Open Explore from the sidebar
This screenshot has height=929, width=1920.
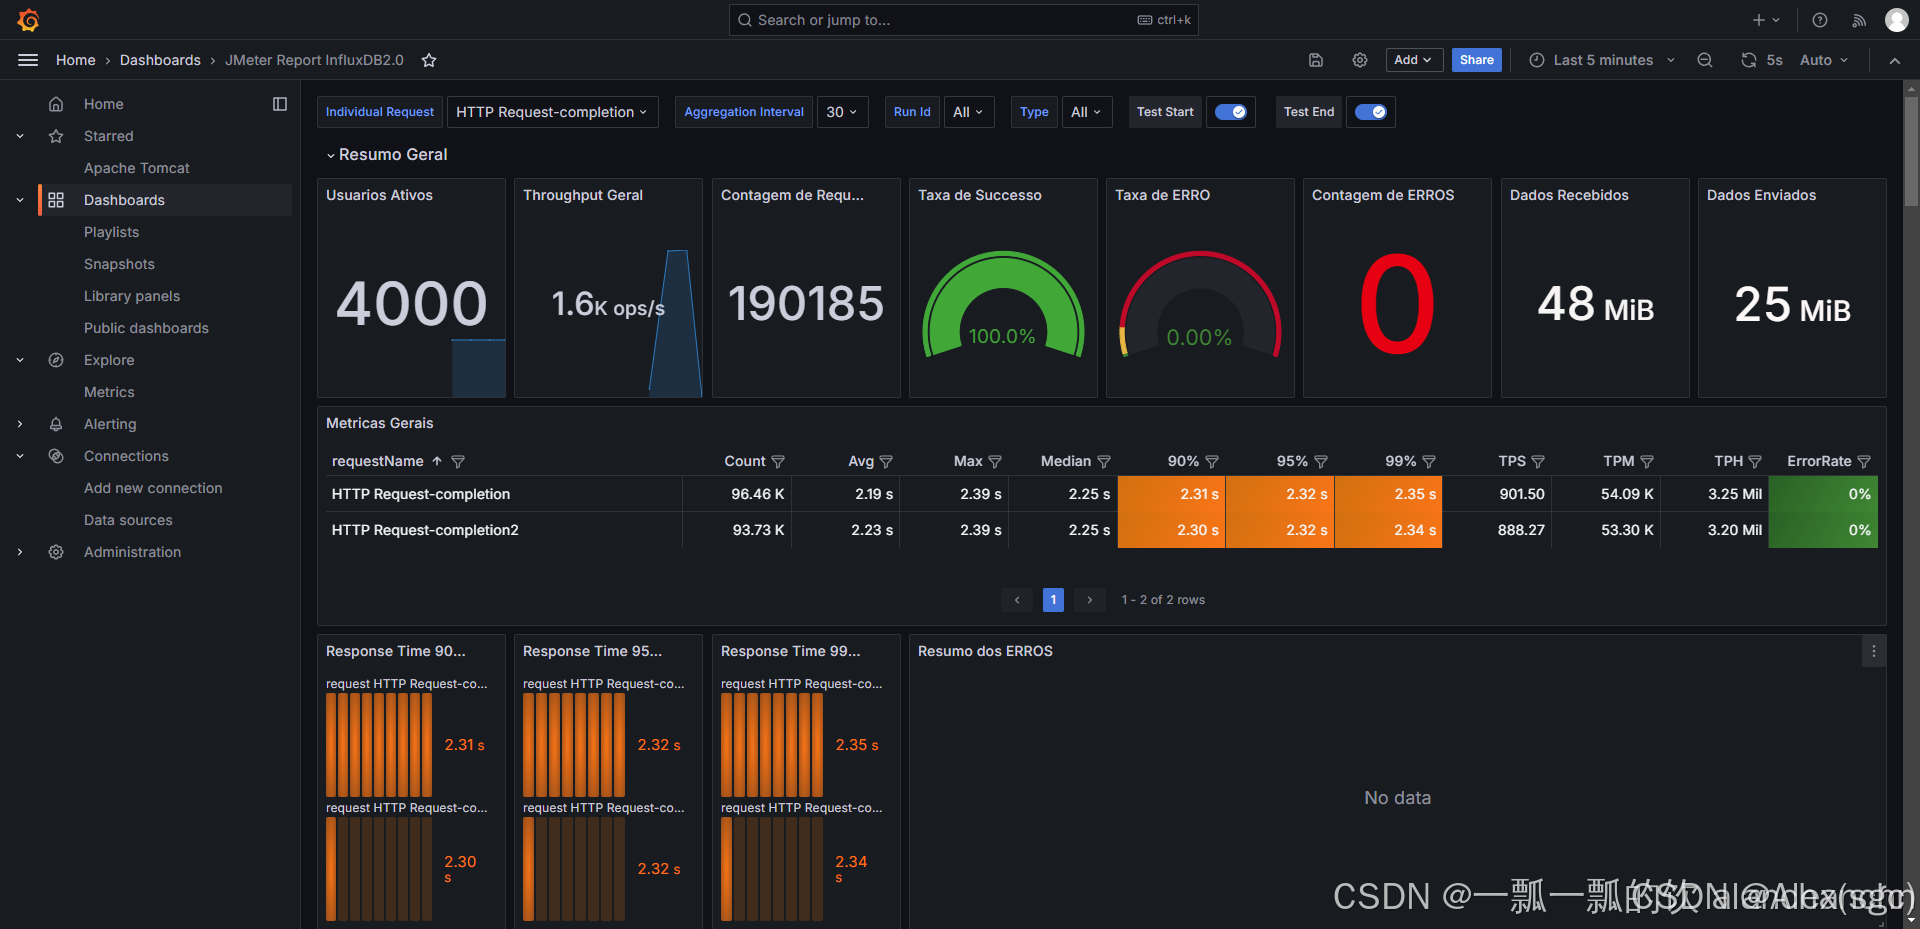click(109, 360)
